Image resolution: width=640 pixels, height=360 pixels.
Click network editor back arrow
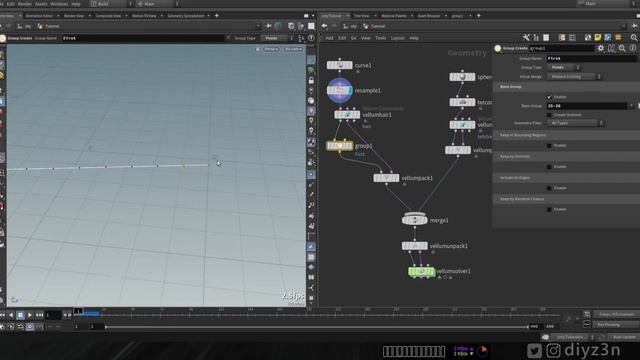pos(324,26)
